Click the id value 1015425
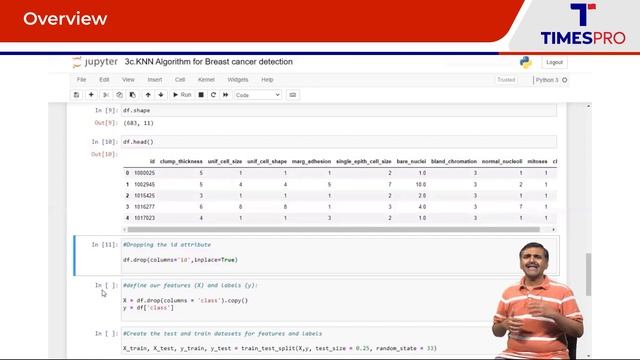Screen dimensions: 640x360 tap(144, 196)
